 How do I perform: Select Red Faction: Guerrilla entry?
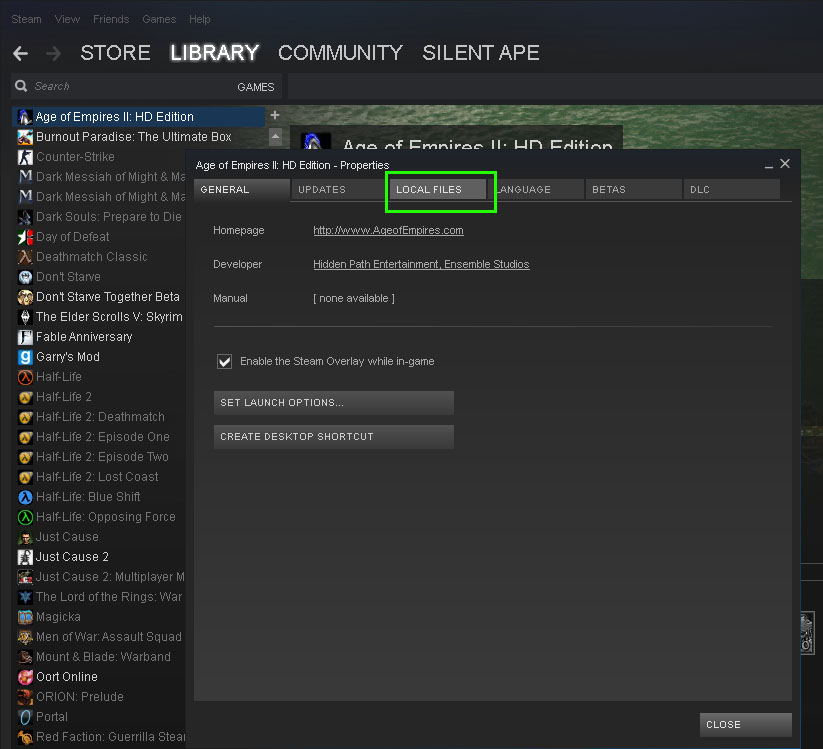coord(100,737)
